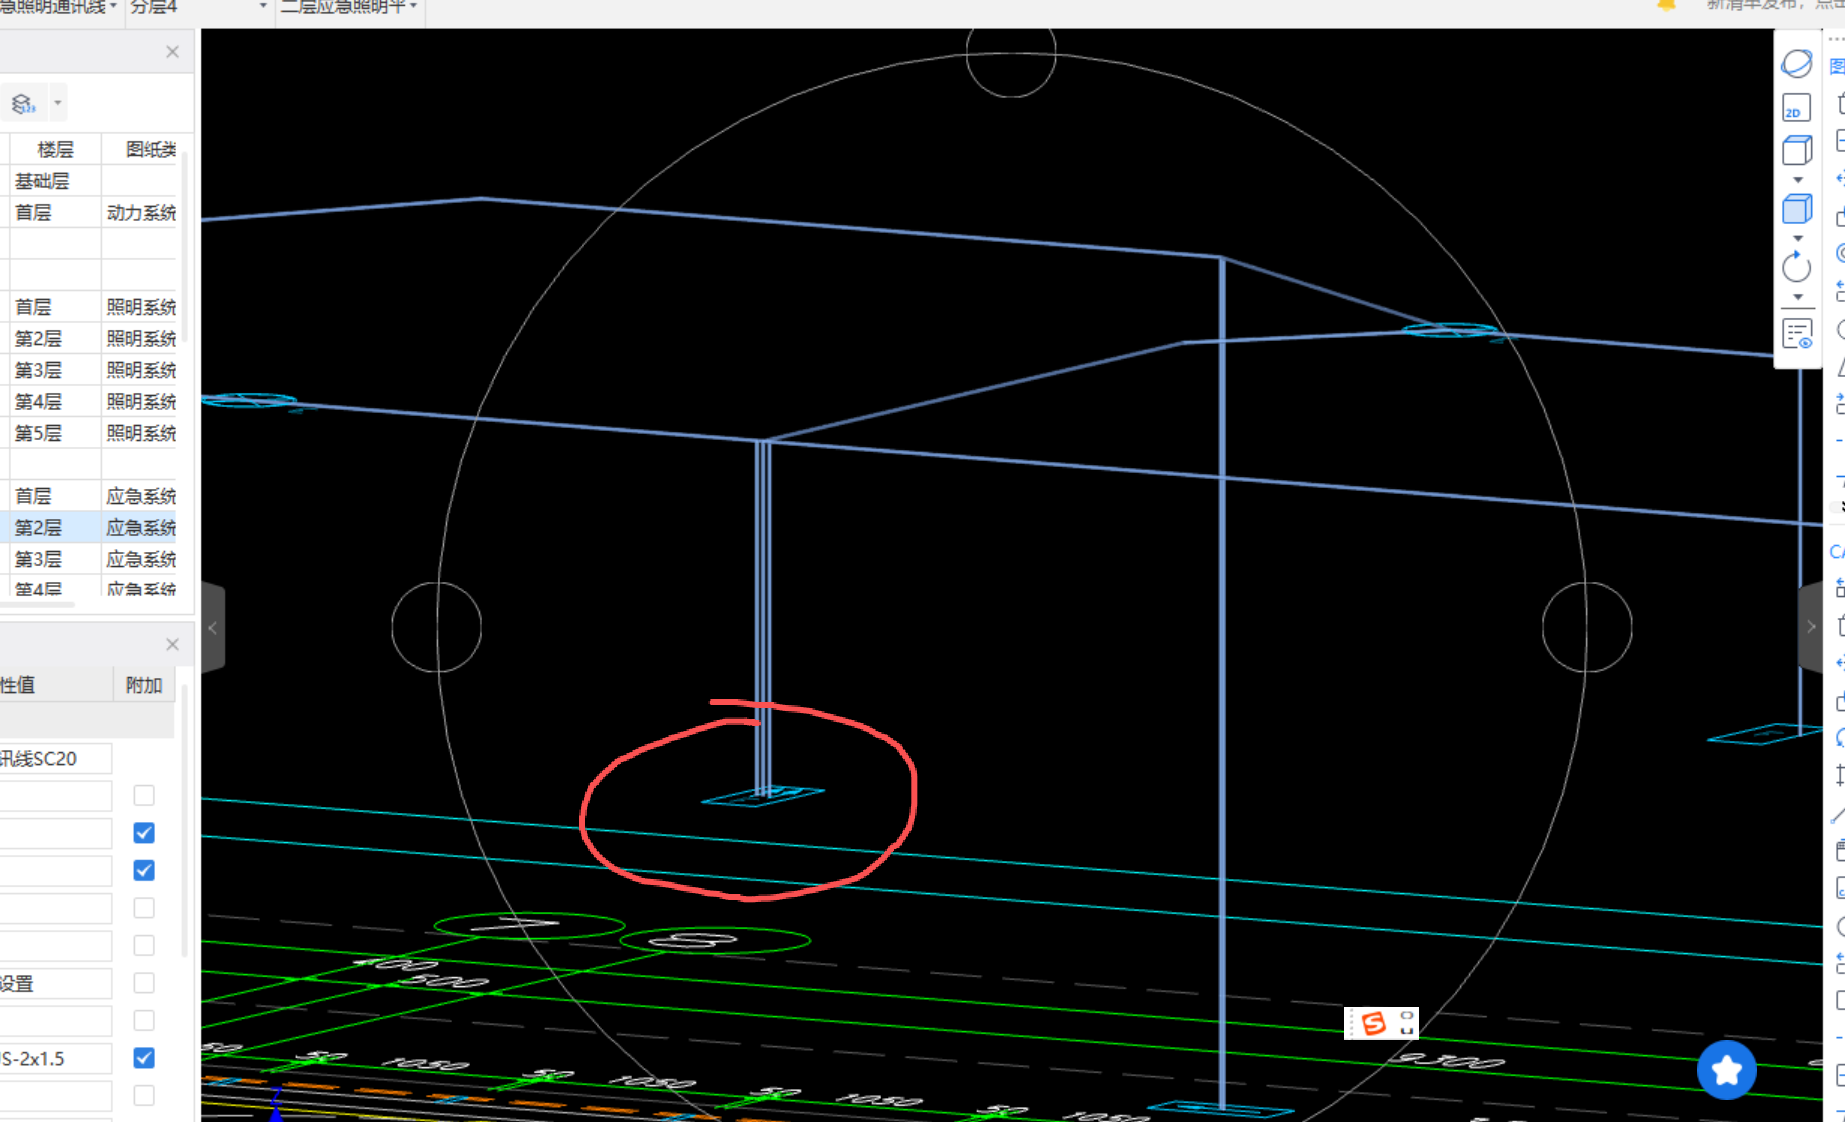Click the 附加 column header

(x=144, y=685)
